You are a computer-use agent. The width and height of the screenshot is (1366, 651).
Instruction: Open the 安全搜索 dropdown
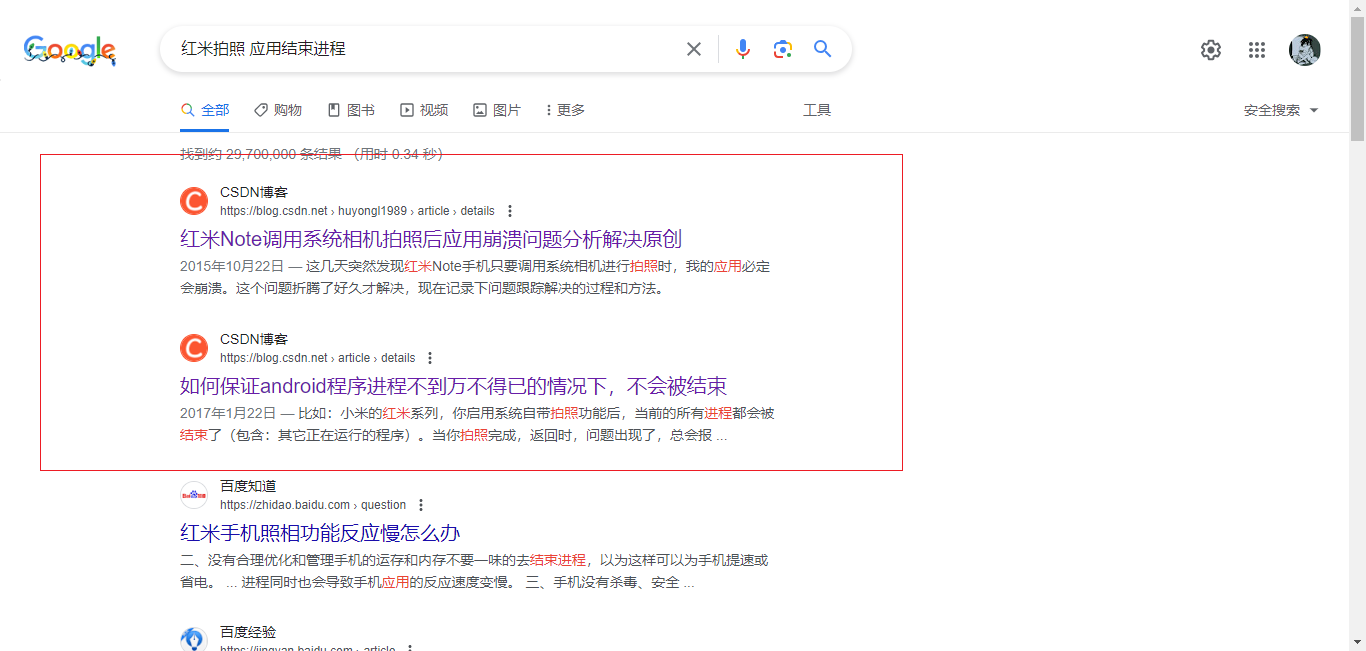point(1281,110)
